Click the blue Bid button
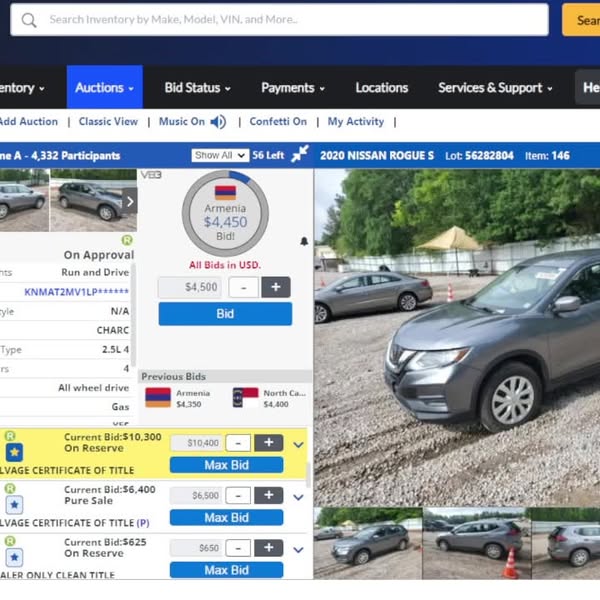This screenshot has height=600, width=600. (225, 314)
